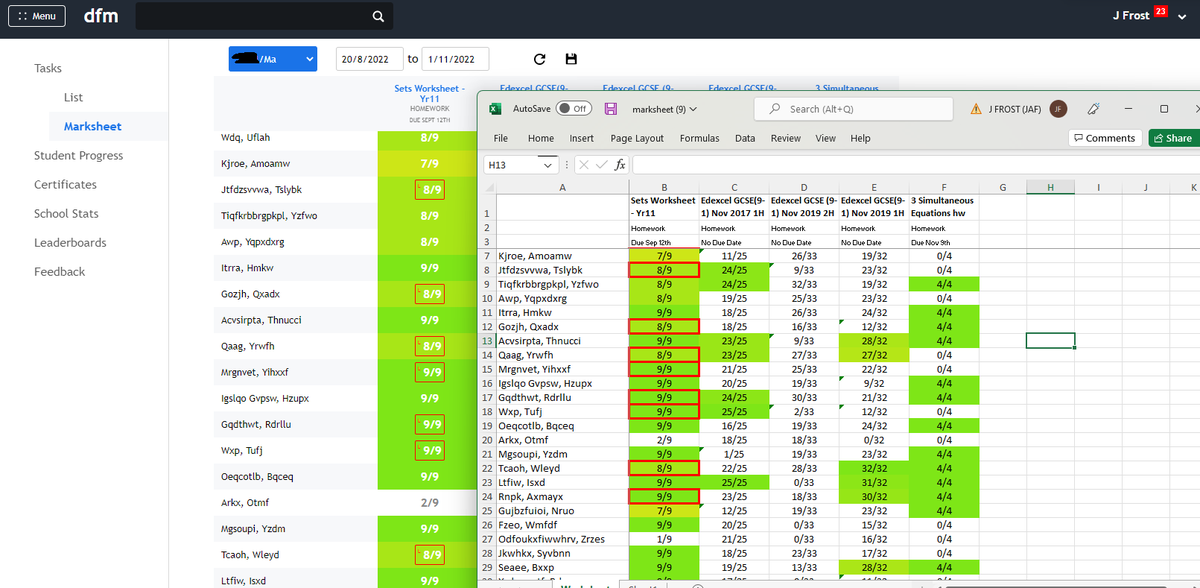The height and width of the screenshot is (588, 1200).
Task: Open Leaderboards page
Action: (x=70, y=242)
